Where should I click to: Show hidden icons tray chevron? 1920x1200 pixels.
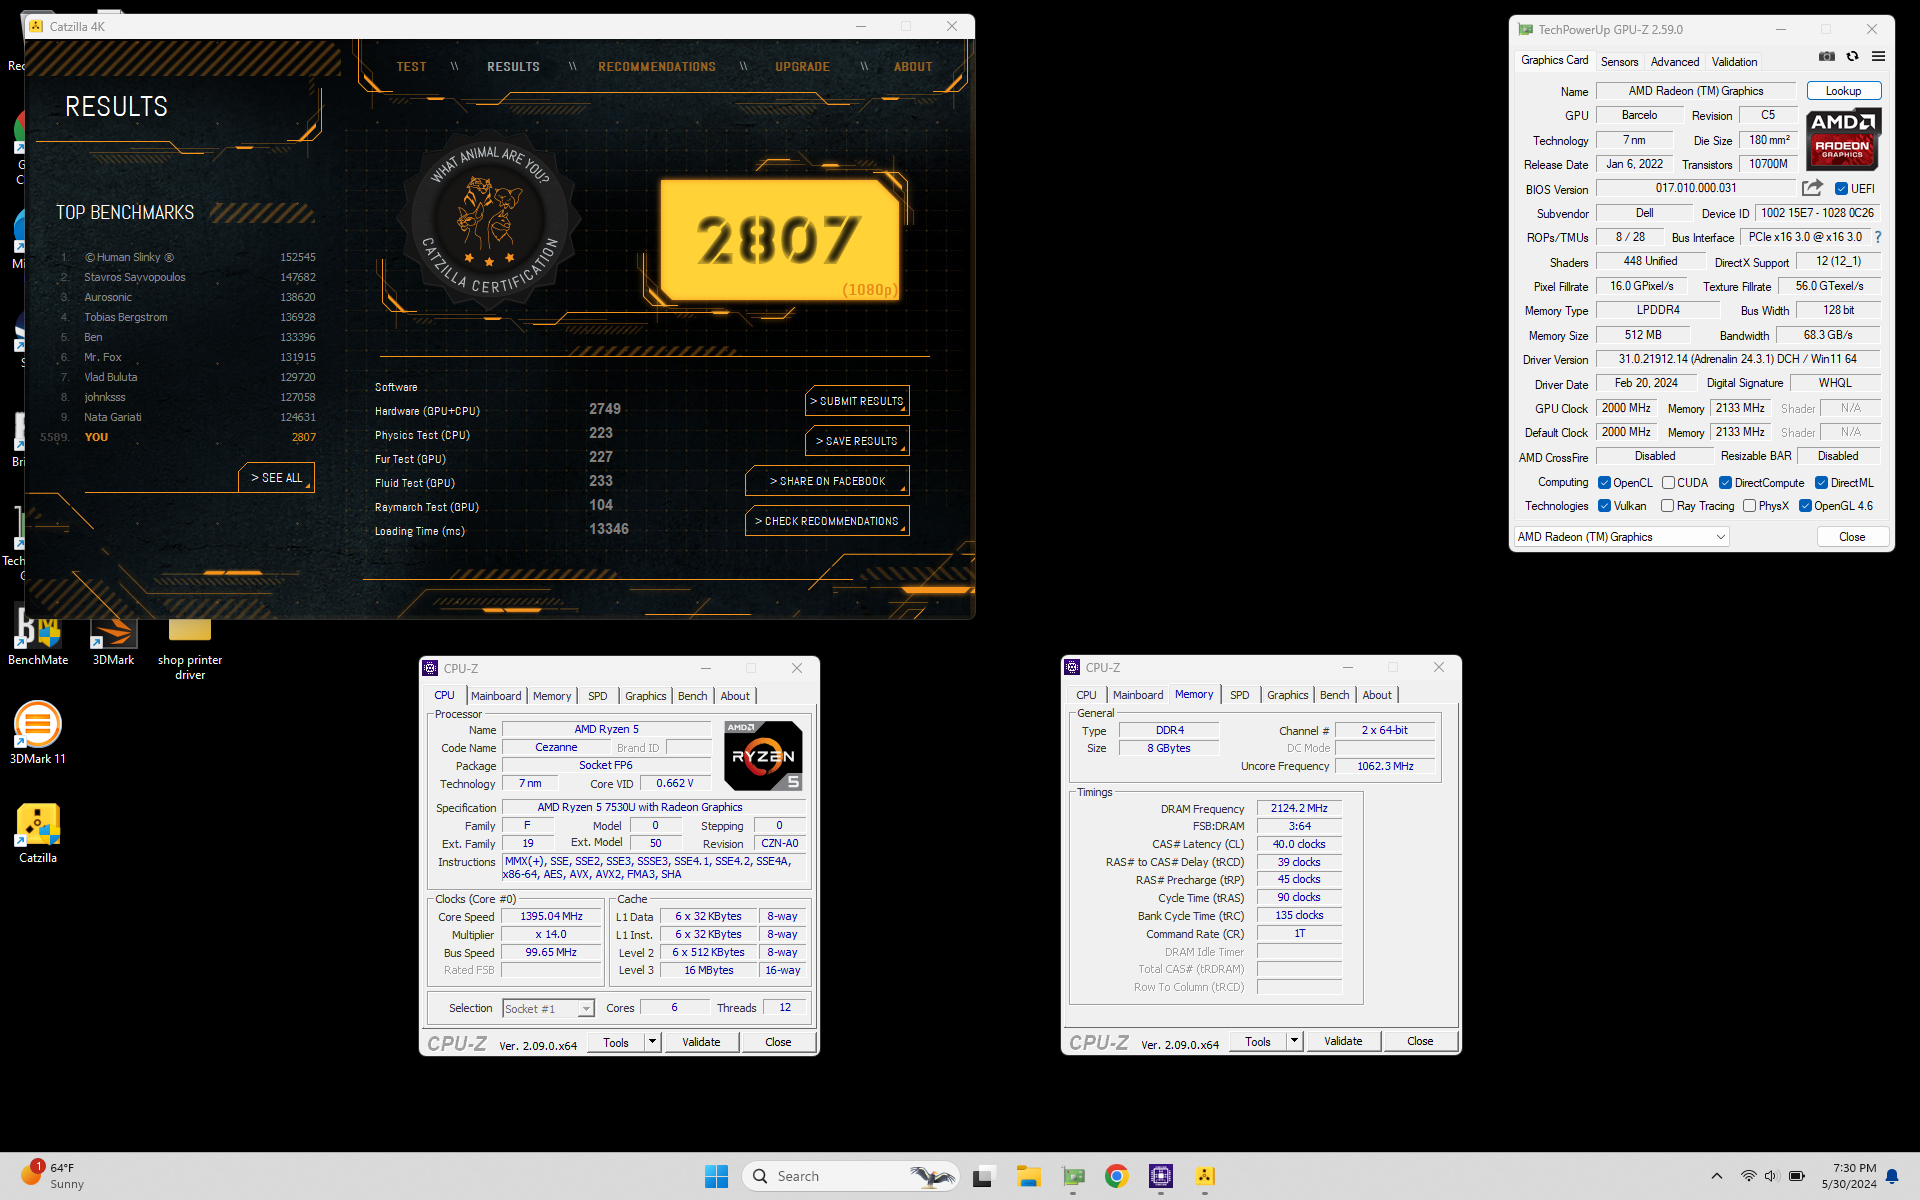point(1716,1176)
